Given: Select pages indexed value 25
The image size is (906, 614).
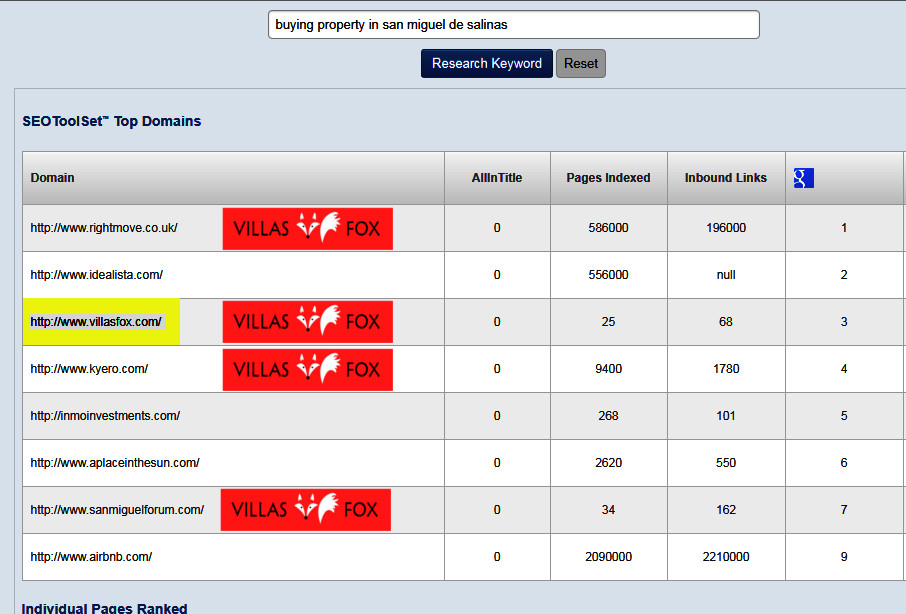Looking at the screenshot, I should (608, 322).
